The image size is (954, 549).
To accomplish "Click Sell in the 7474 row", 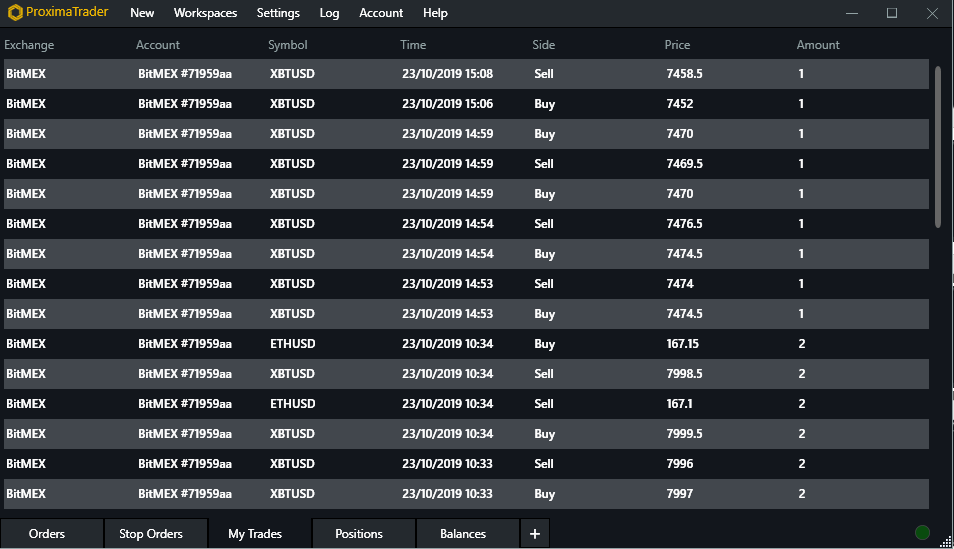I will (x=544, y=284).
